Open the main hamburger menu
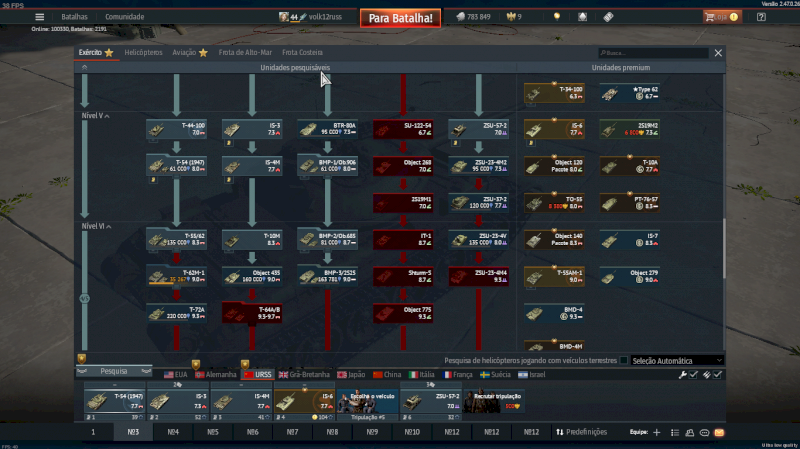This screenshot has width=800, height=449. coord(39,17)
